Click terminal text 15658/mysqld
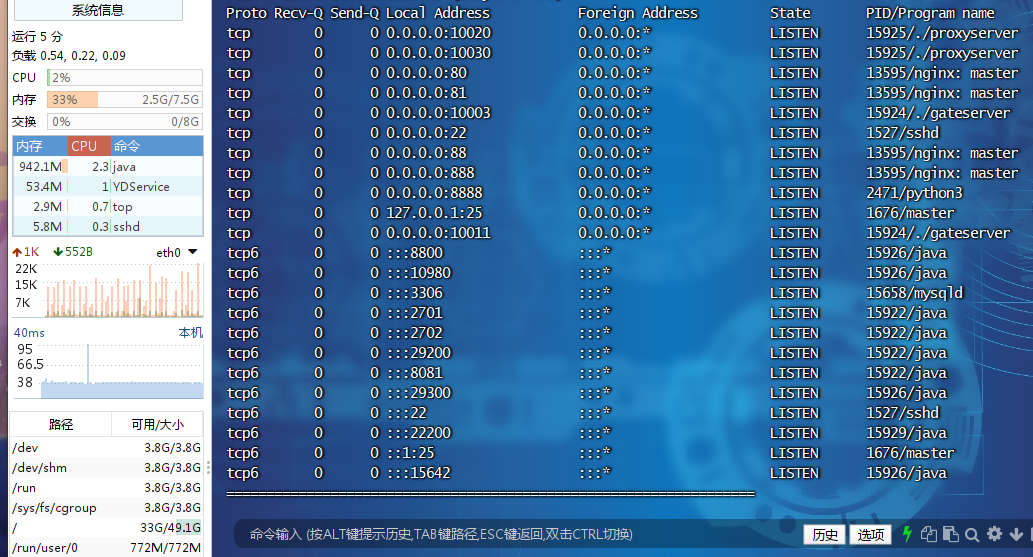1033x557 pixels. tap(914, 293)
